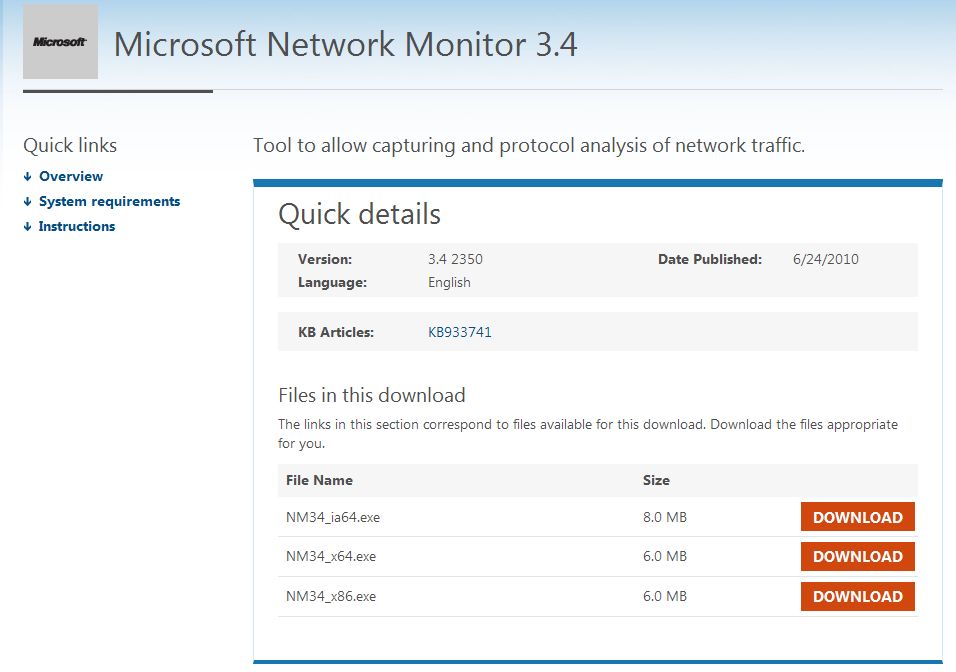Click the Language: label
Screen dimensions: 956x672
(x=332, y=282)
